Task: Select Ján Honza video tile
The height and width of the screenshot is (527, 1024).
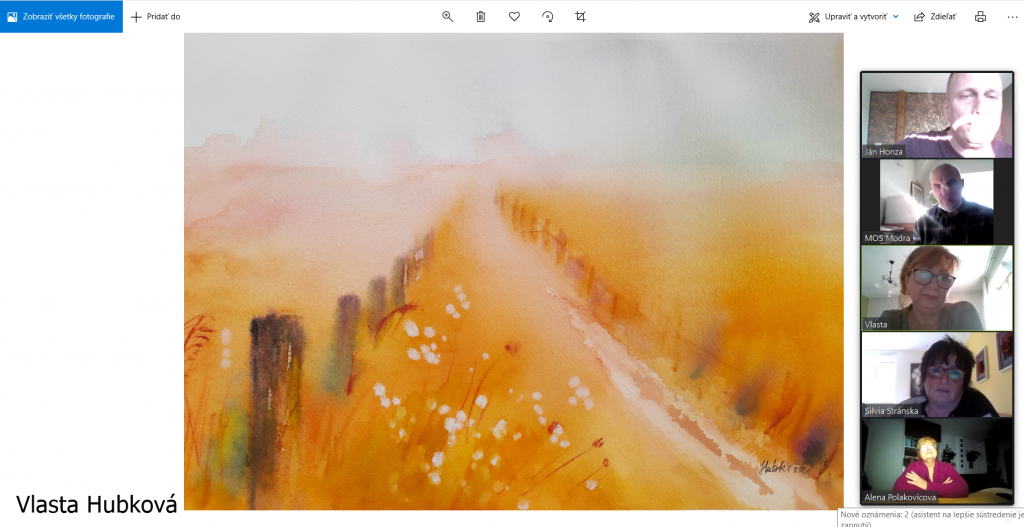Action: pos(937,115)
